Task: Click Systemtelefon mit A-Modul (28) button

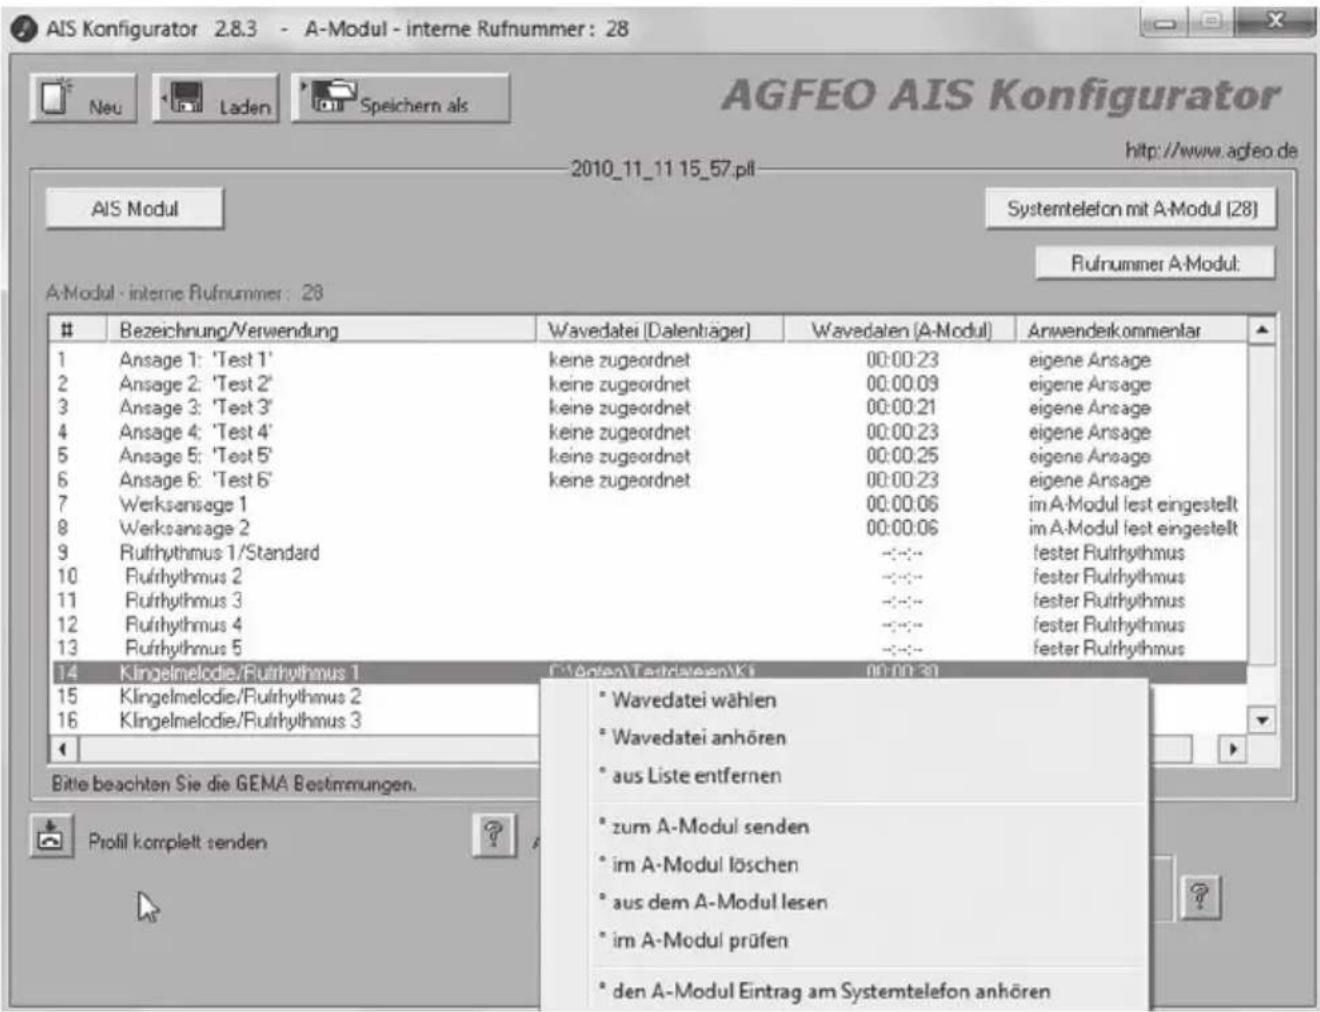Action: [x=1131, y=209]
